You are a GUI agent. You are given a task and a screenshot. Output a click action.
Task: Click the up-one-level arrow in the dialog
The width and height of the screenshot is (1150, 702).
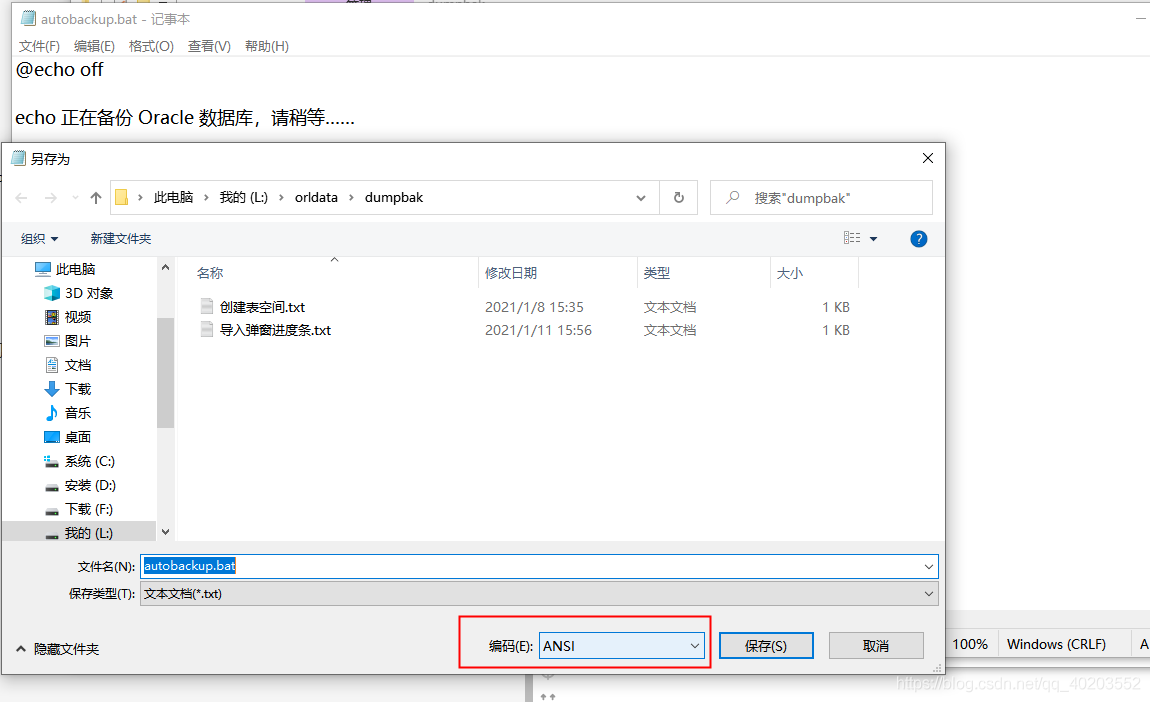pos(95,197)
